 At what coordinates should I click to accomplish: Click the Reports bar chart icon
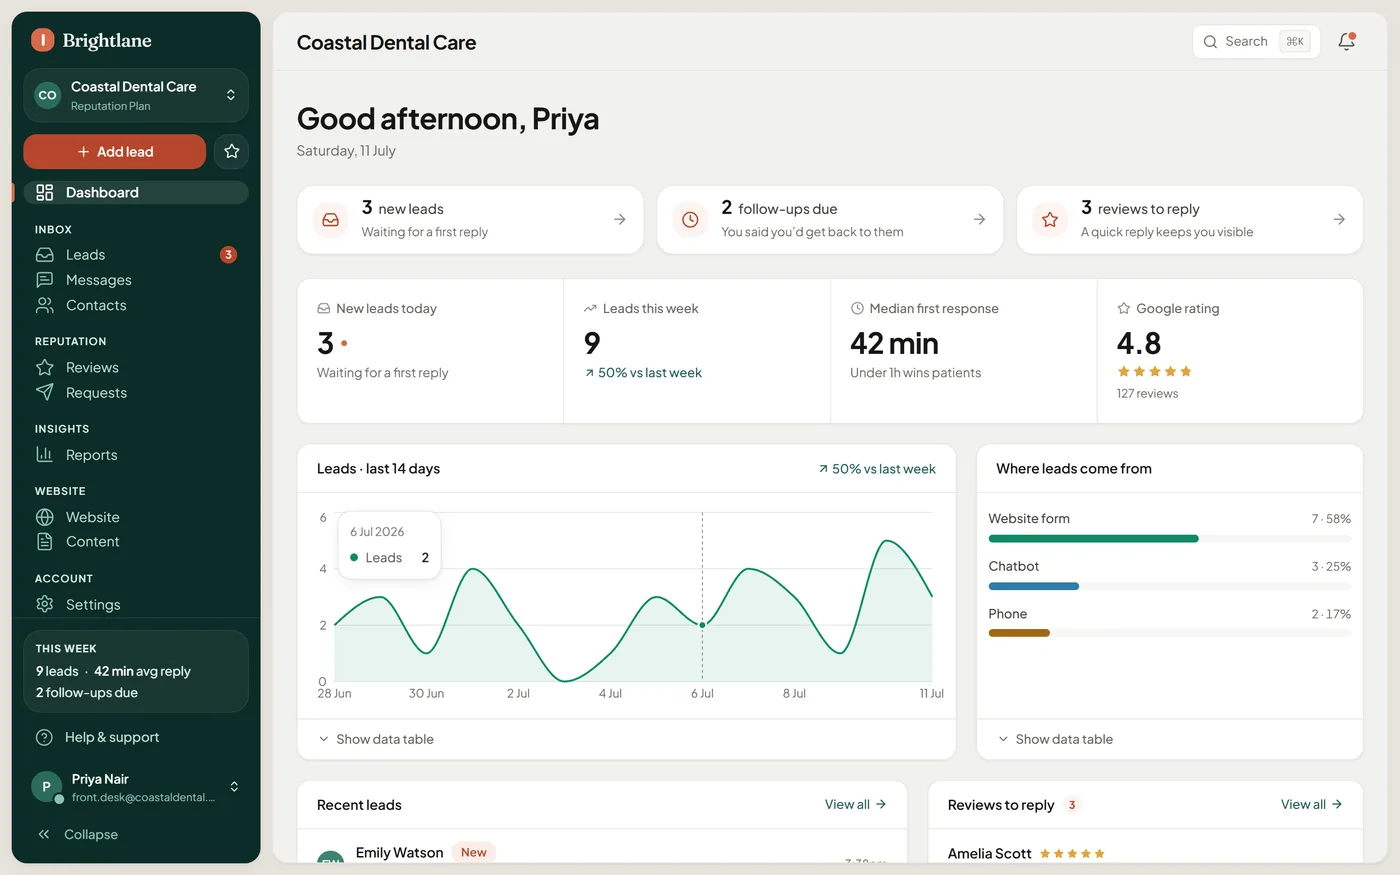pos(44,454)
